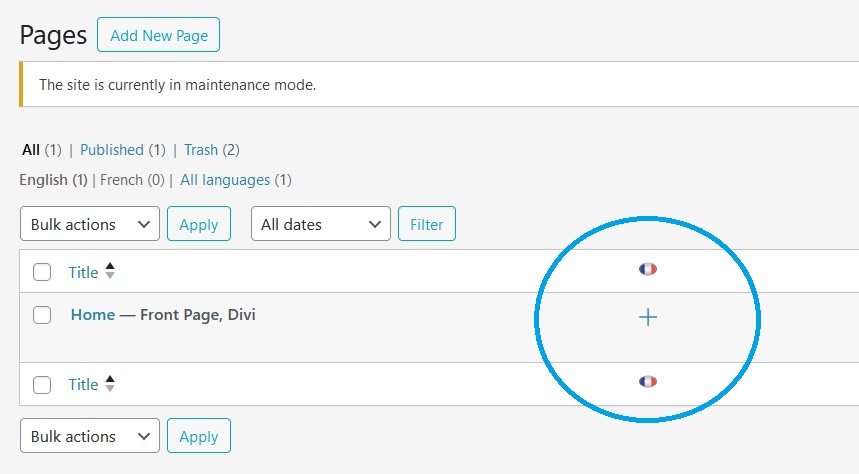Open the Trash filter view

(201, 150)
